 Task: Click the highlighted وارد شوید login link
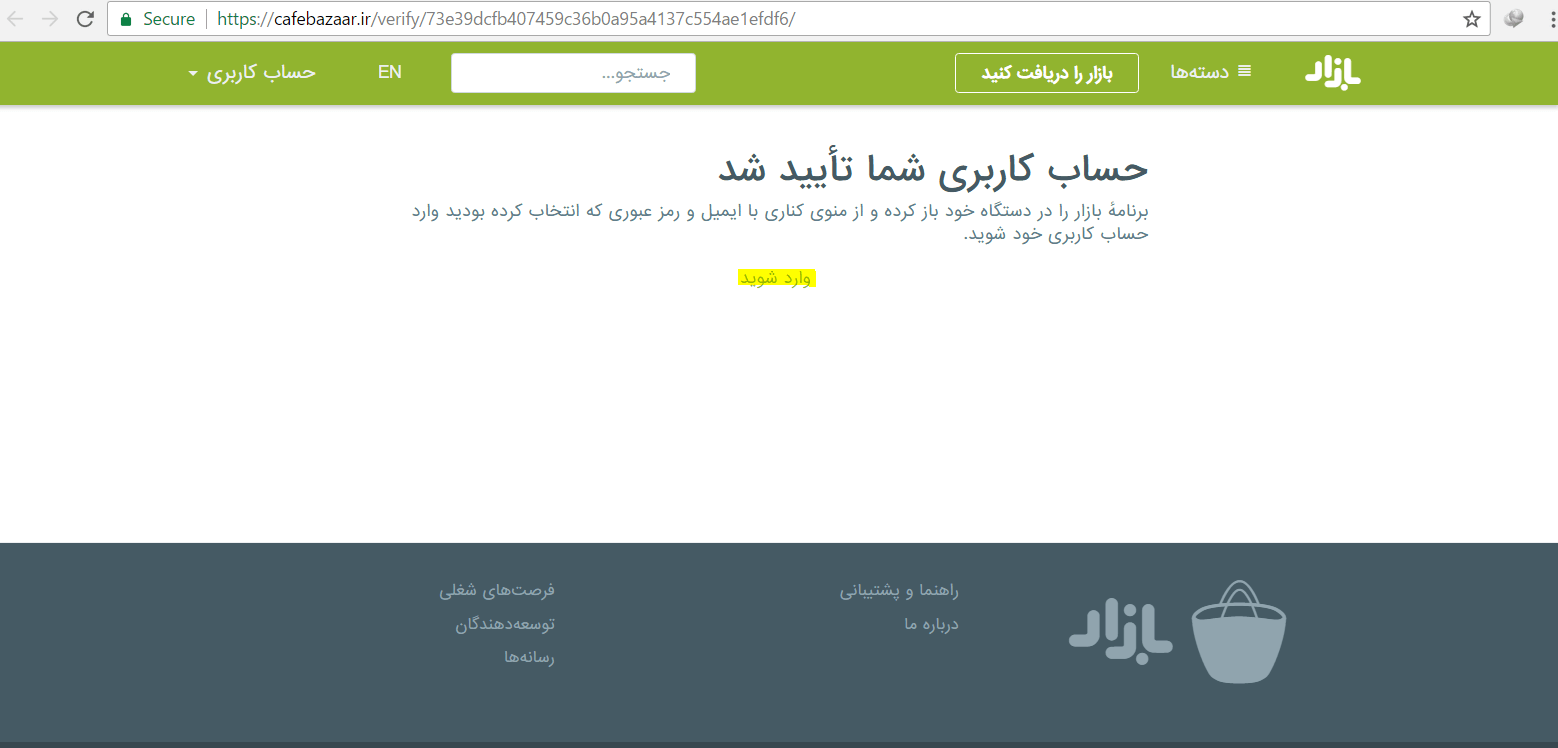click(777, 278)
